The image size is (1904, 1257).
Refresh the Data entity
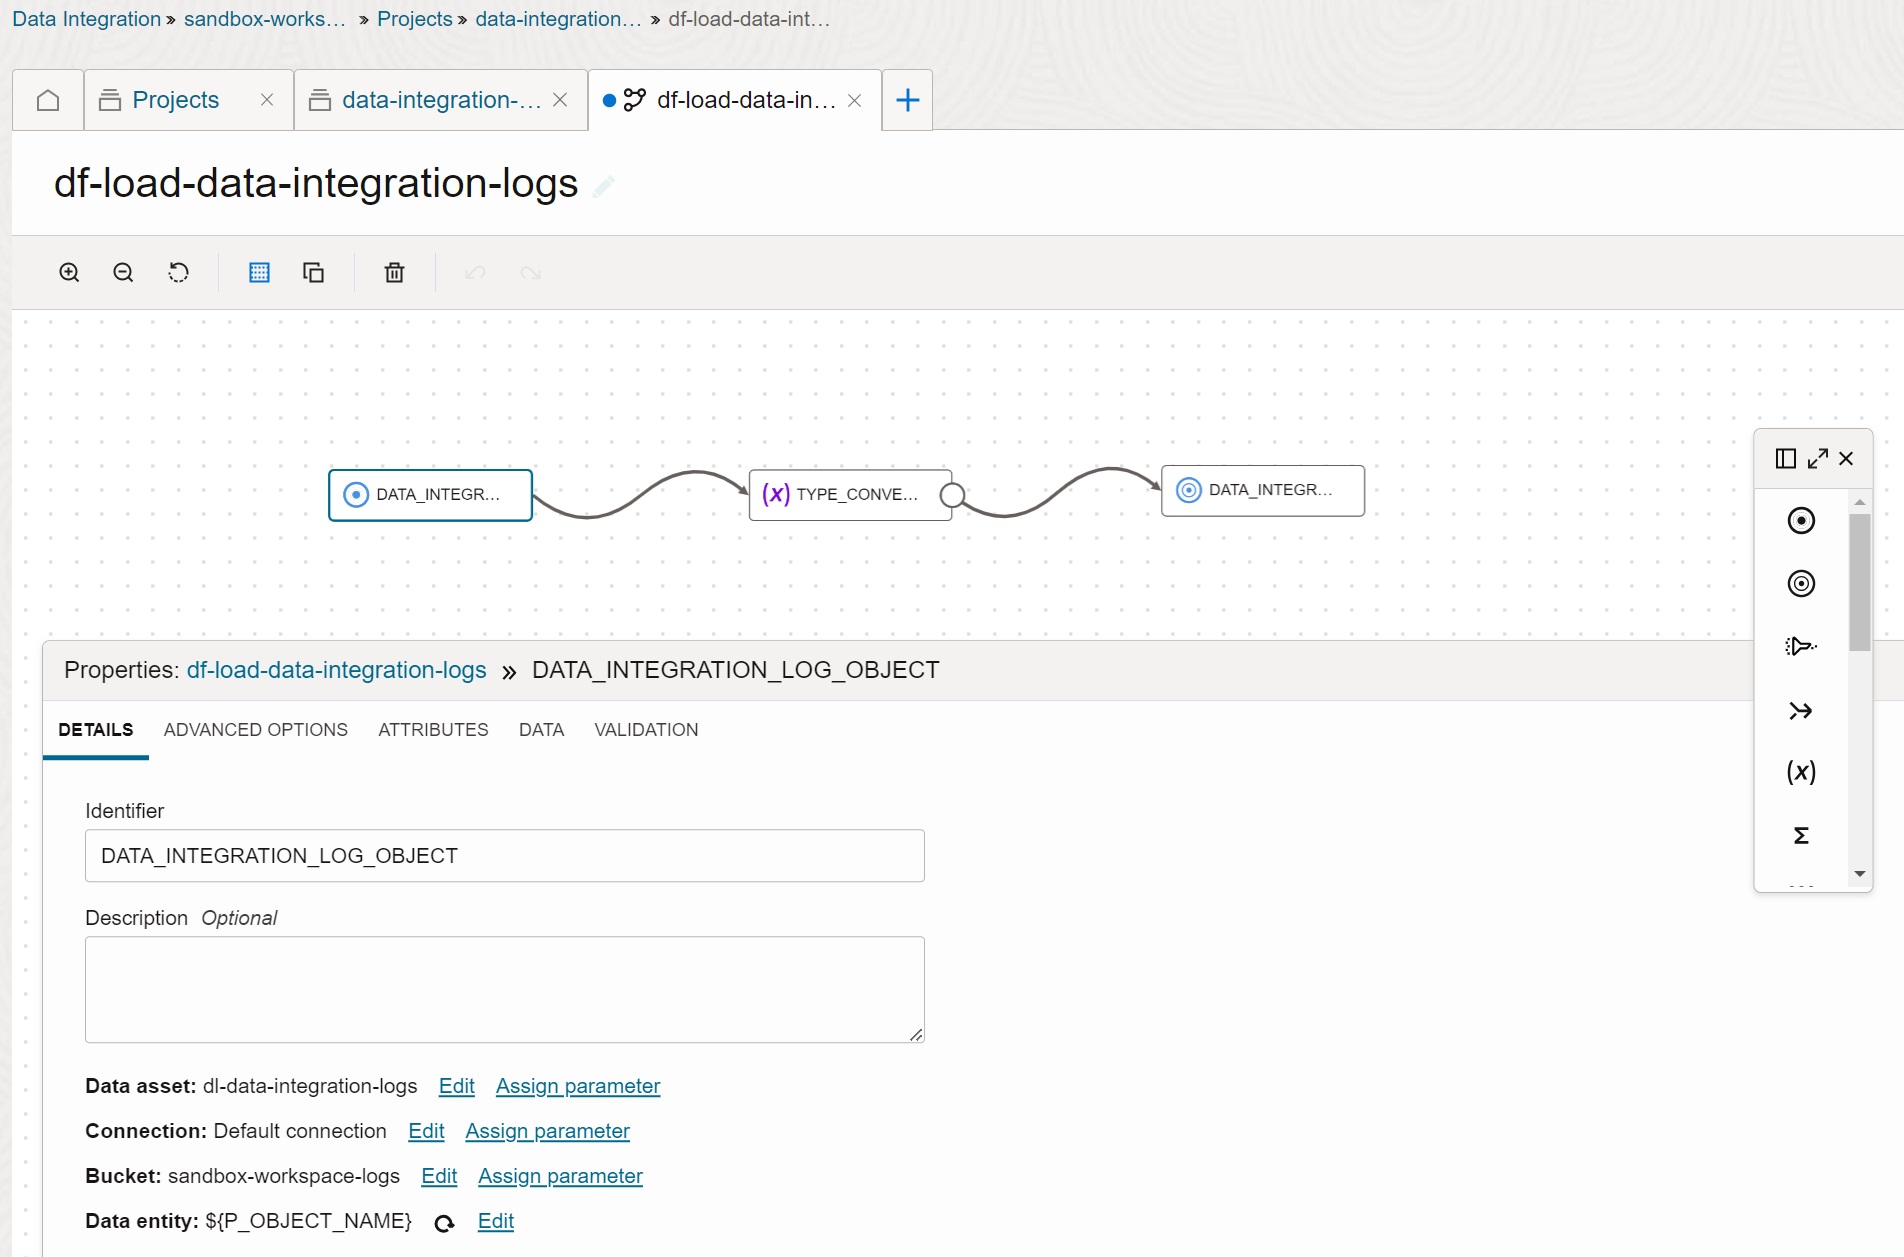pyautogui.click(x=445, y=1223)
